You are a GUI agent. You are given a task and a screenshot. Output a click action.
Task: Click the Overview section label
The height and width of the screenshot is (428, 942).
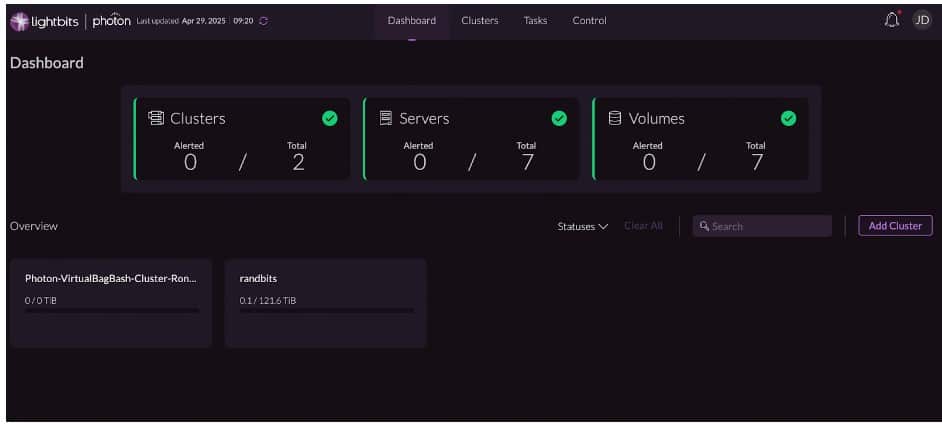click(34, 226)
